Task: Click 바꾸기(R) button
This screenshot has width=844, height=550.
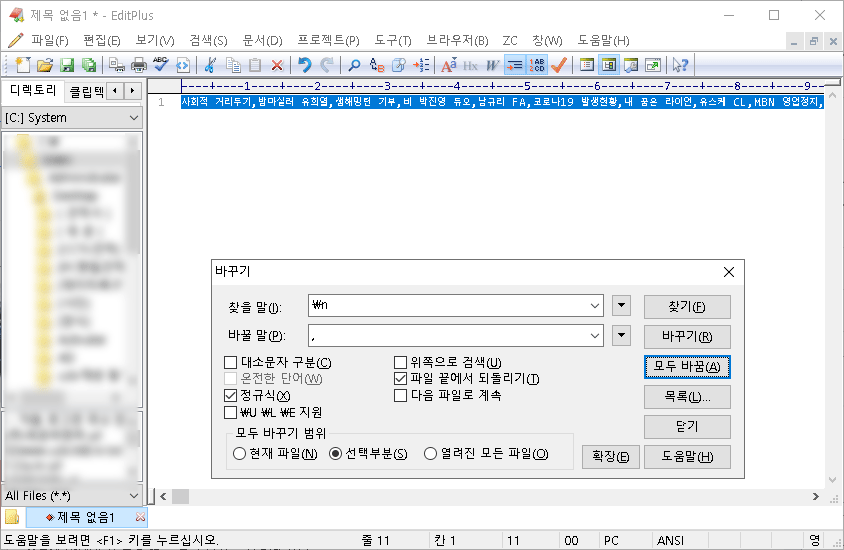Action: (x=687, y=337)
